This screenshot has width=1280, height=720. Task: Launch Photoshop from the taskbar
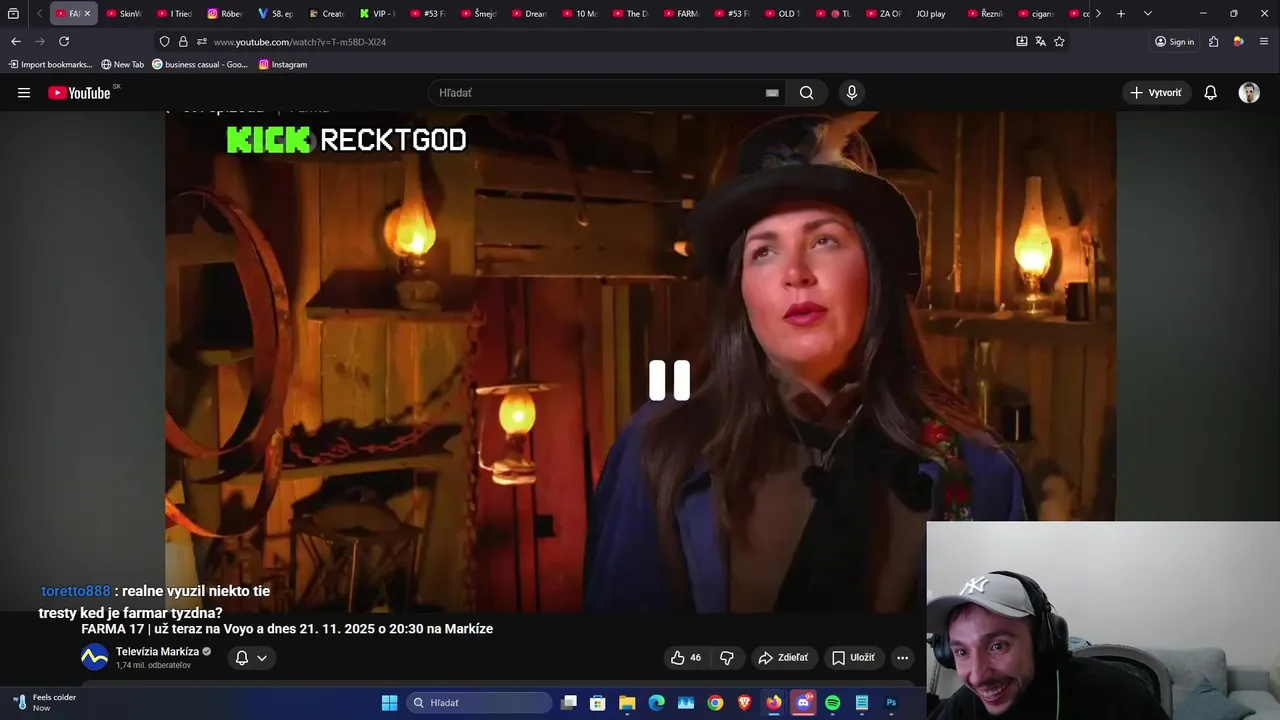891,703
